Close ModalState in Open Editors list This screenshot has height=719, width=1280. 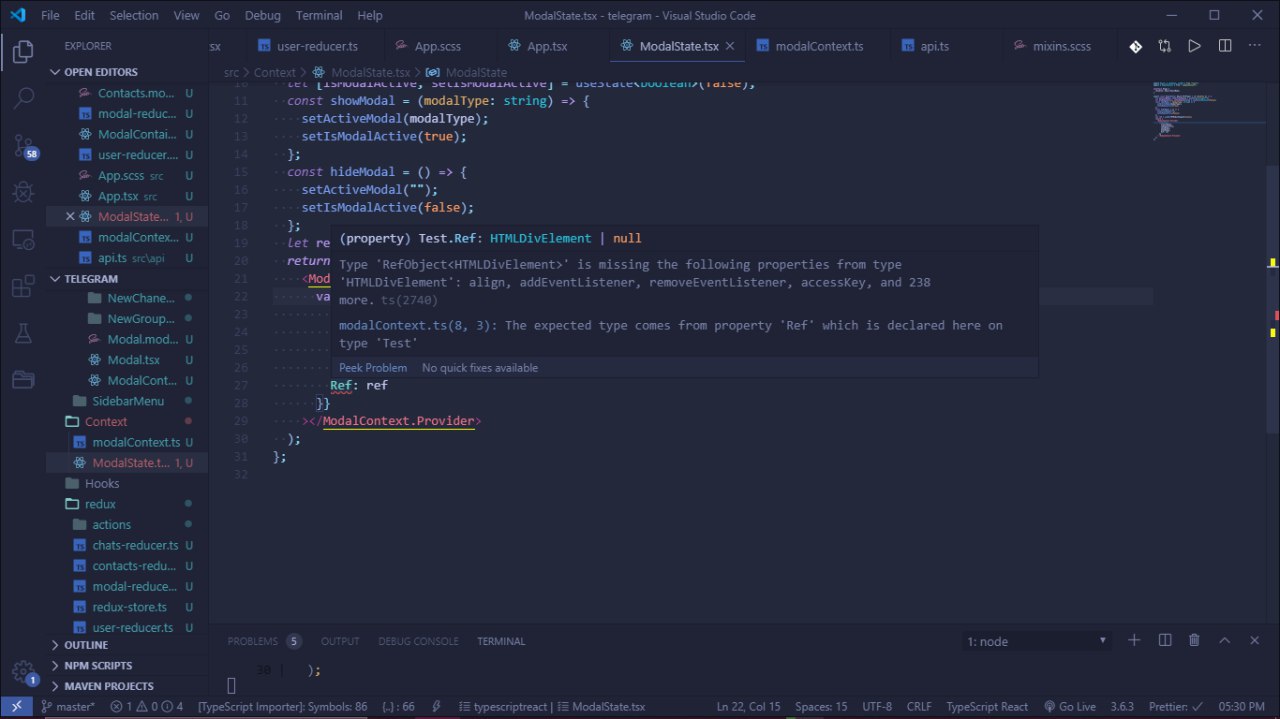coord(70,217)
